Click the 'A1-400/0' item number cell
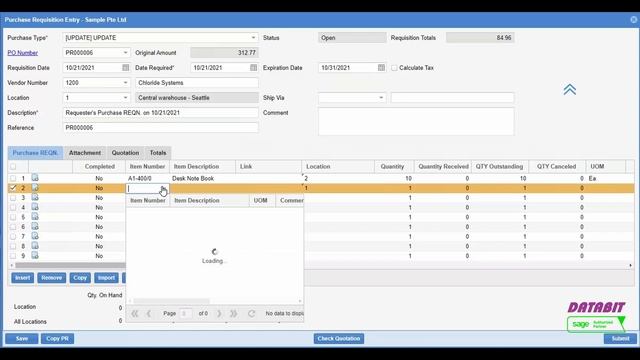 [147, 178]
